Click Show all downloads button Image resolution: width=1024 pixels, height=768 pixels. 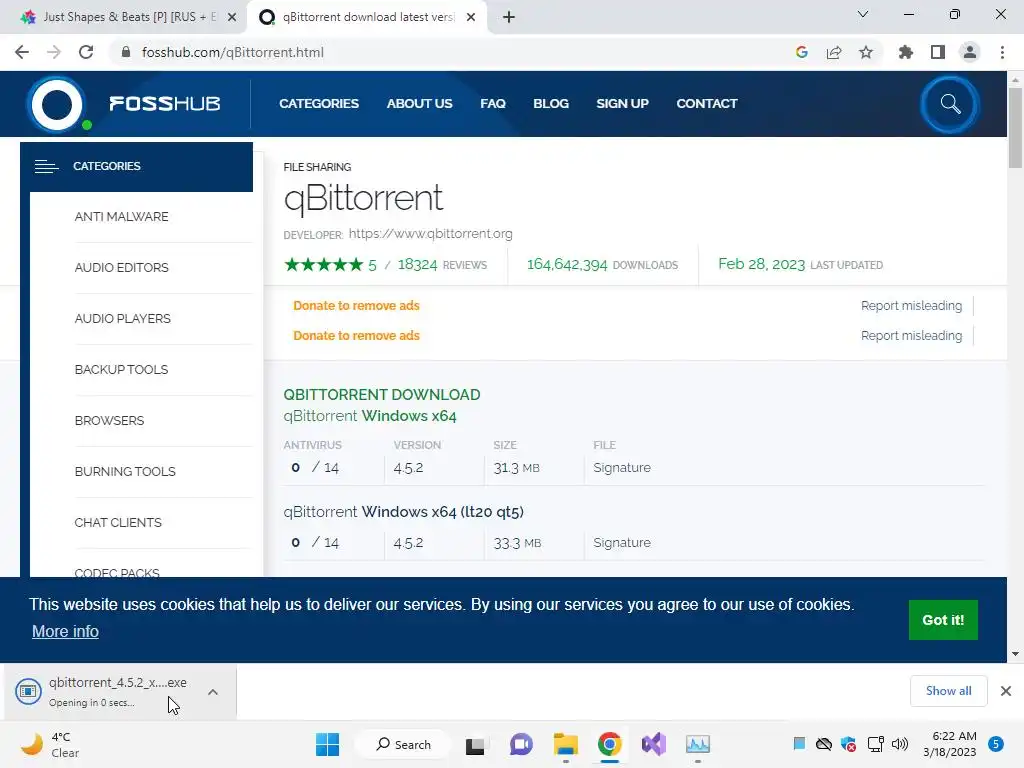tap(948, 691)
